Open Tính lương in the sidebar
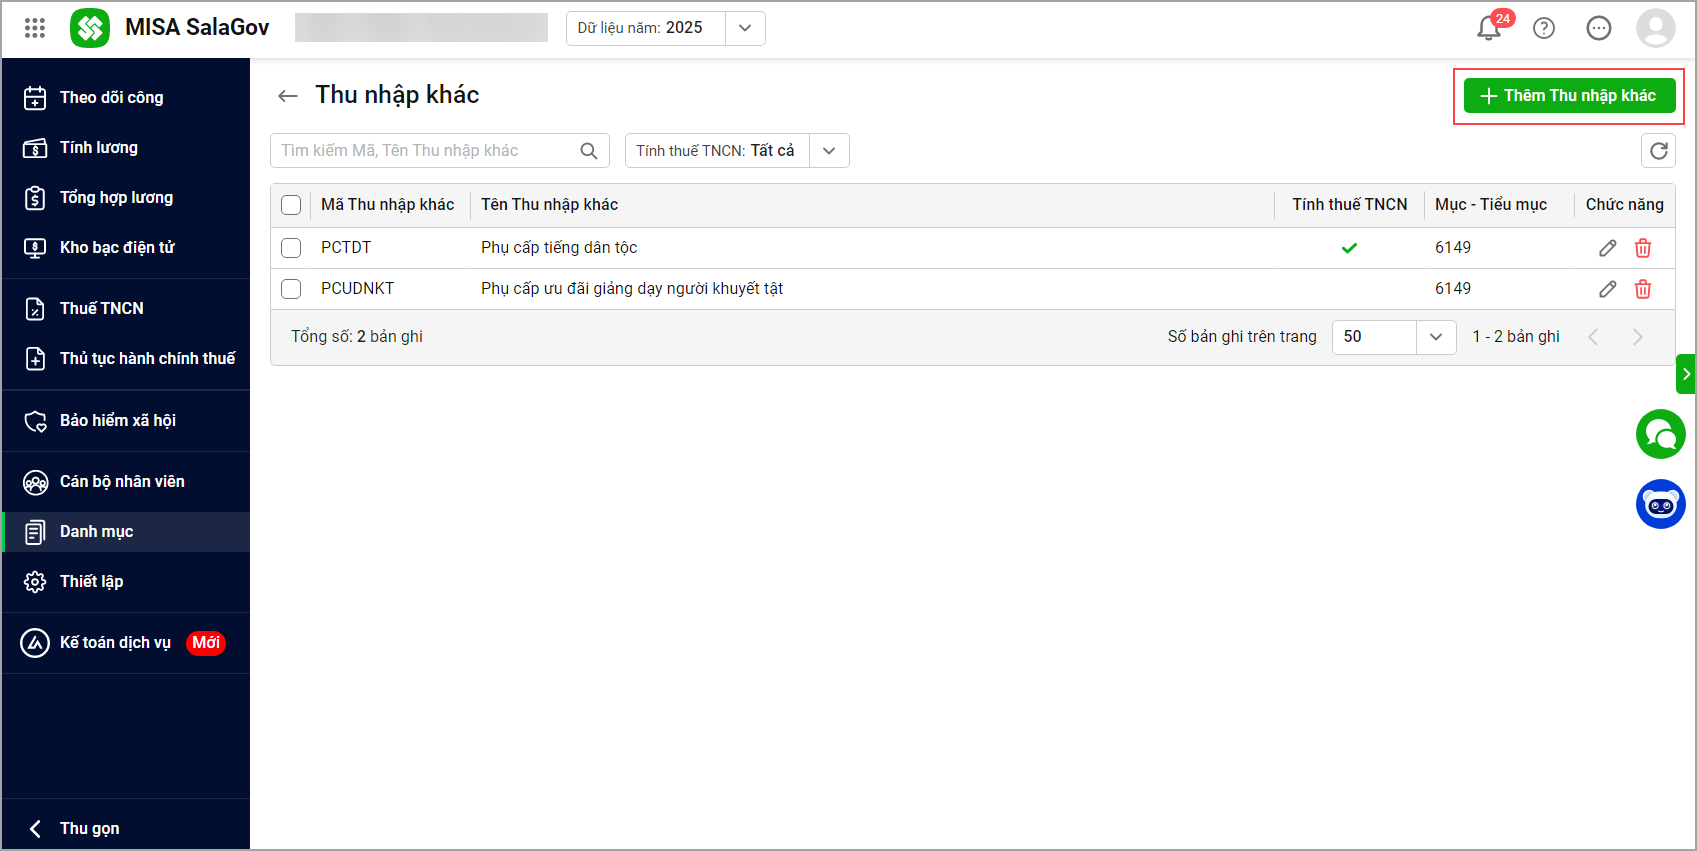The image size is (1697, 851). (x=99, y=148)
